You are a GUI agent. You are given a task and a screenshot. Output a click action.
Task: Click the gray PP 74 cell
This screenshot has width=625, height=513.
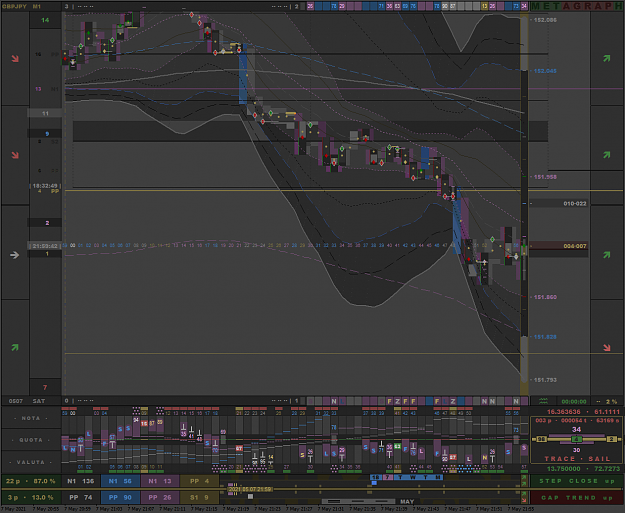tap(81, 497)
